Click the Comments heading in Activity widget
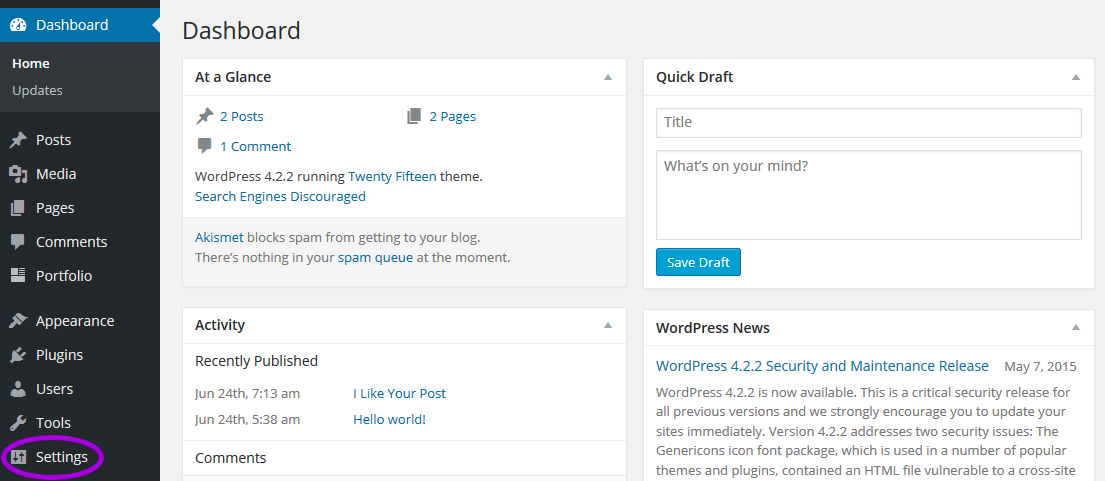1105x481 pixels. (230, 458)
